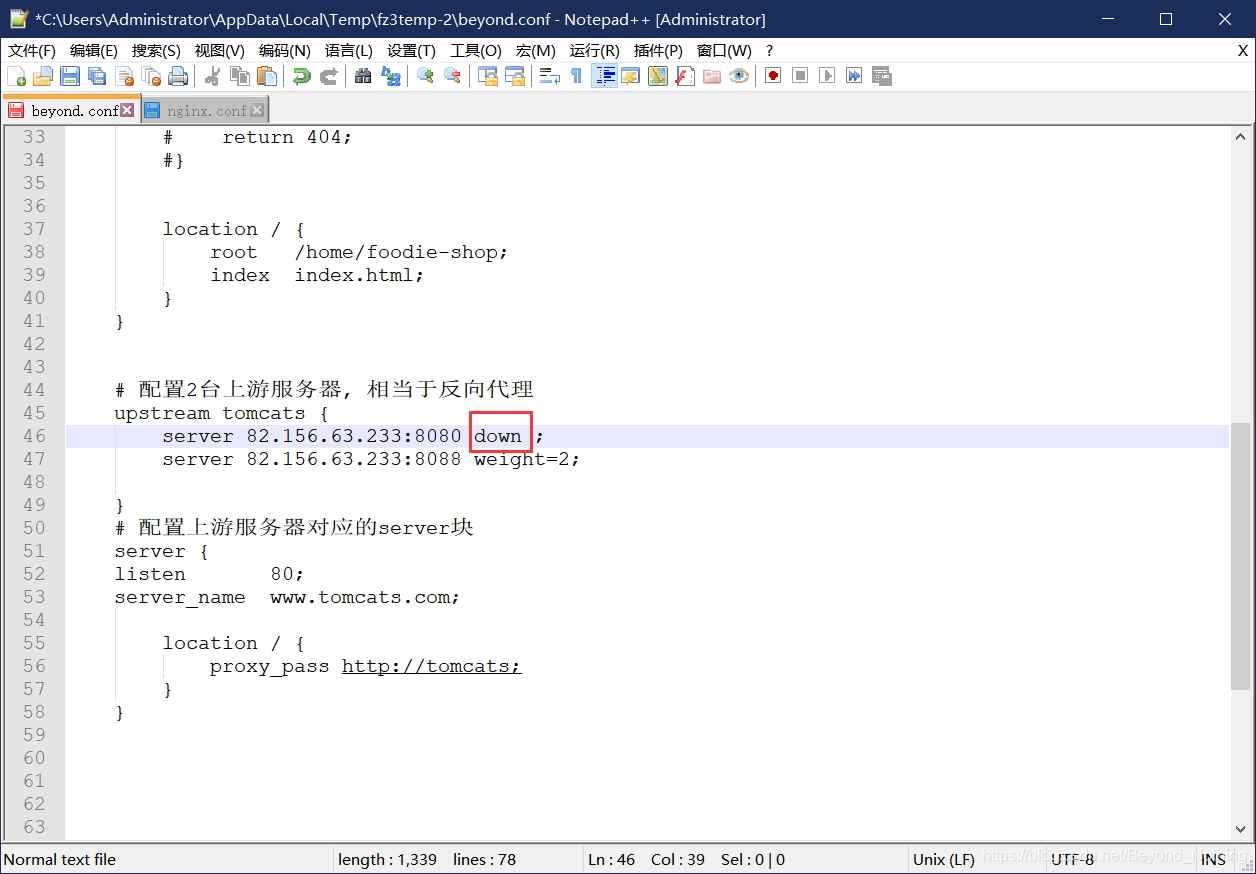Open the 编辑(E) edit menu
The image size is (1256, 874).
94,50
